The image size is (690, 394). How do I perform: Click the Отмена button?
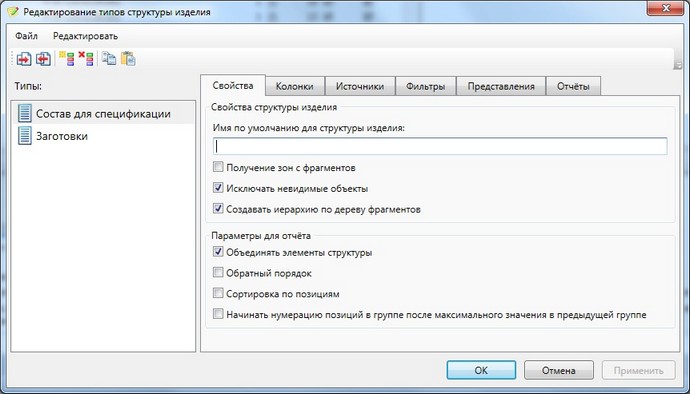[x=558, y=370]
